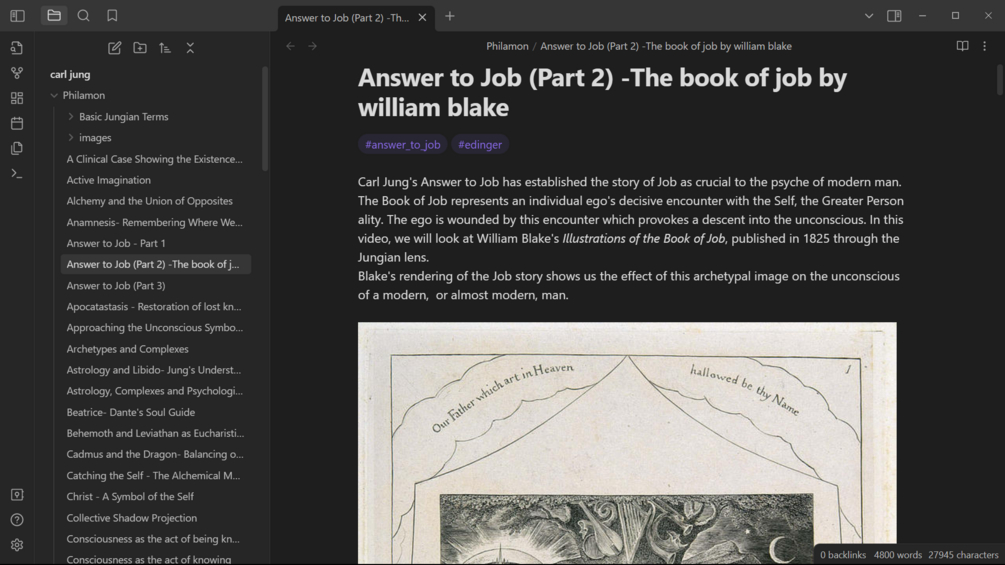Open the file explorer folder tab
This screenshot has height=565, width=1005.
click(x=54, y=15)
